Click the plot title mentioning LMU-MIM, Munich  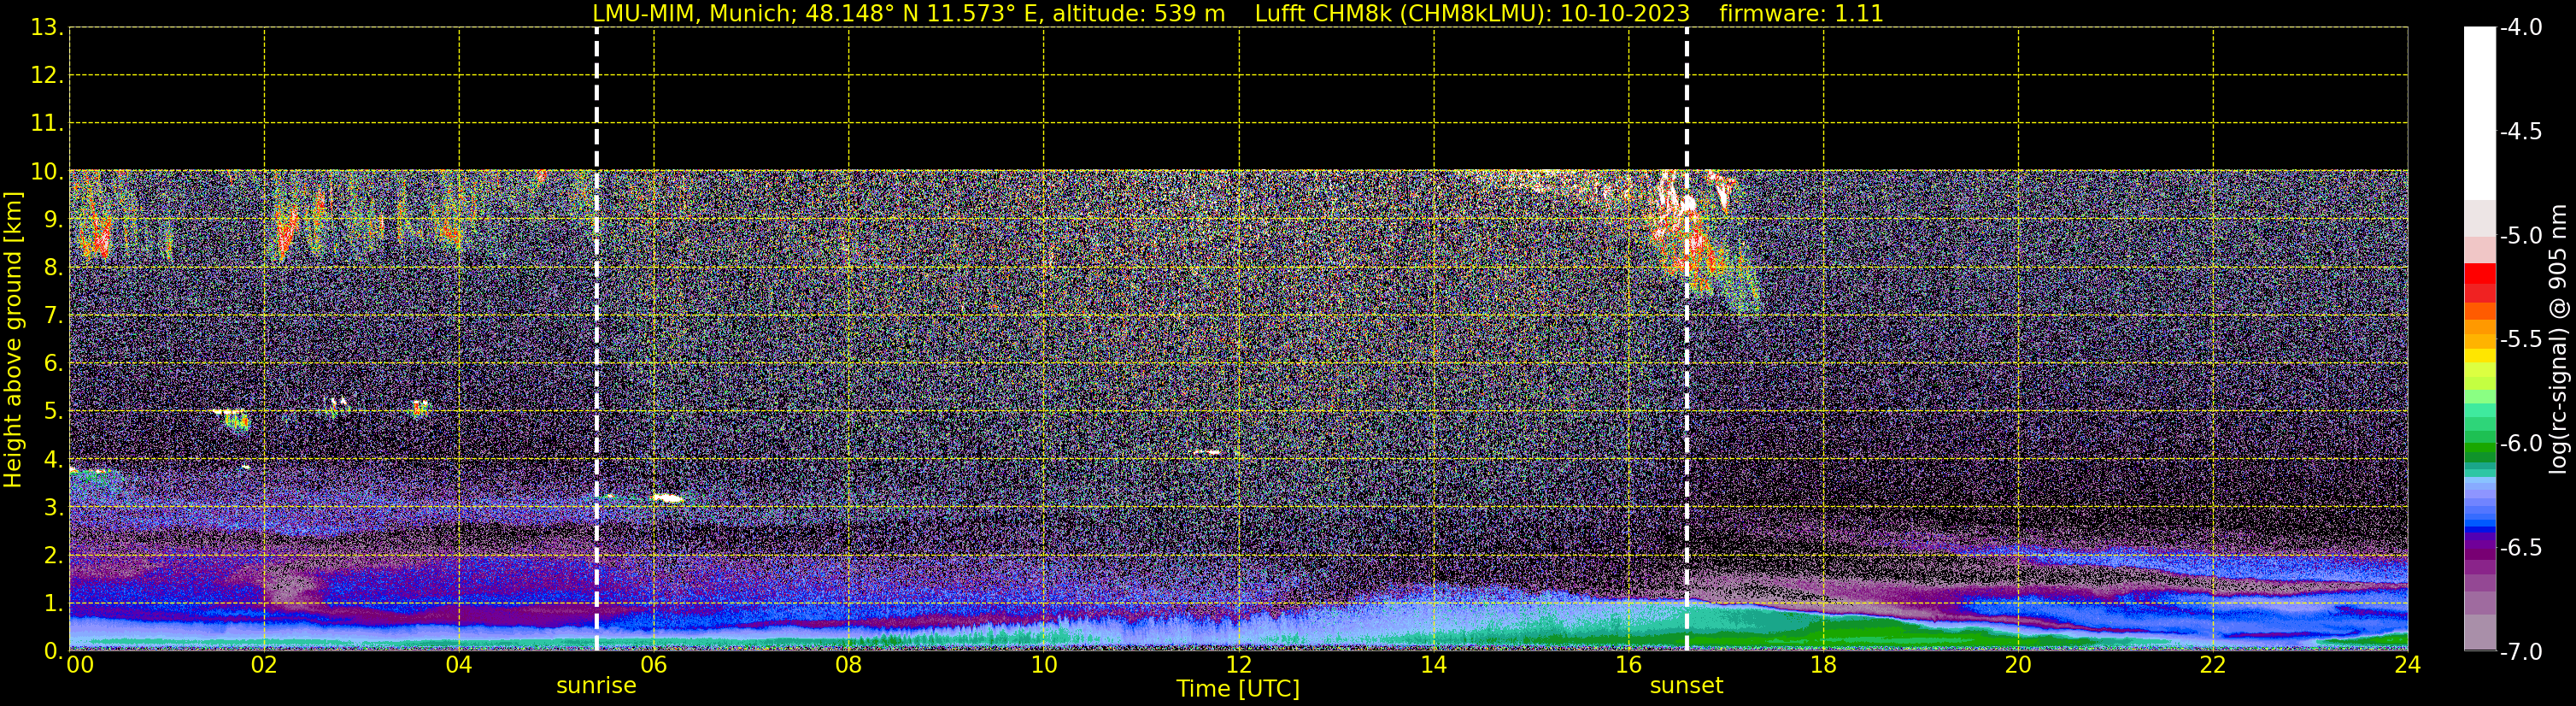pyautogui.click(x=1238, y=13)
